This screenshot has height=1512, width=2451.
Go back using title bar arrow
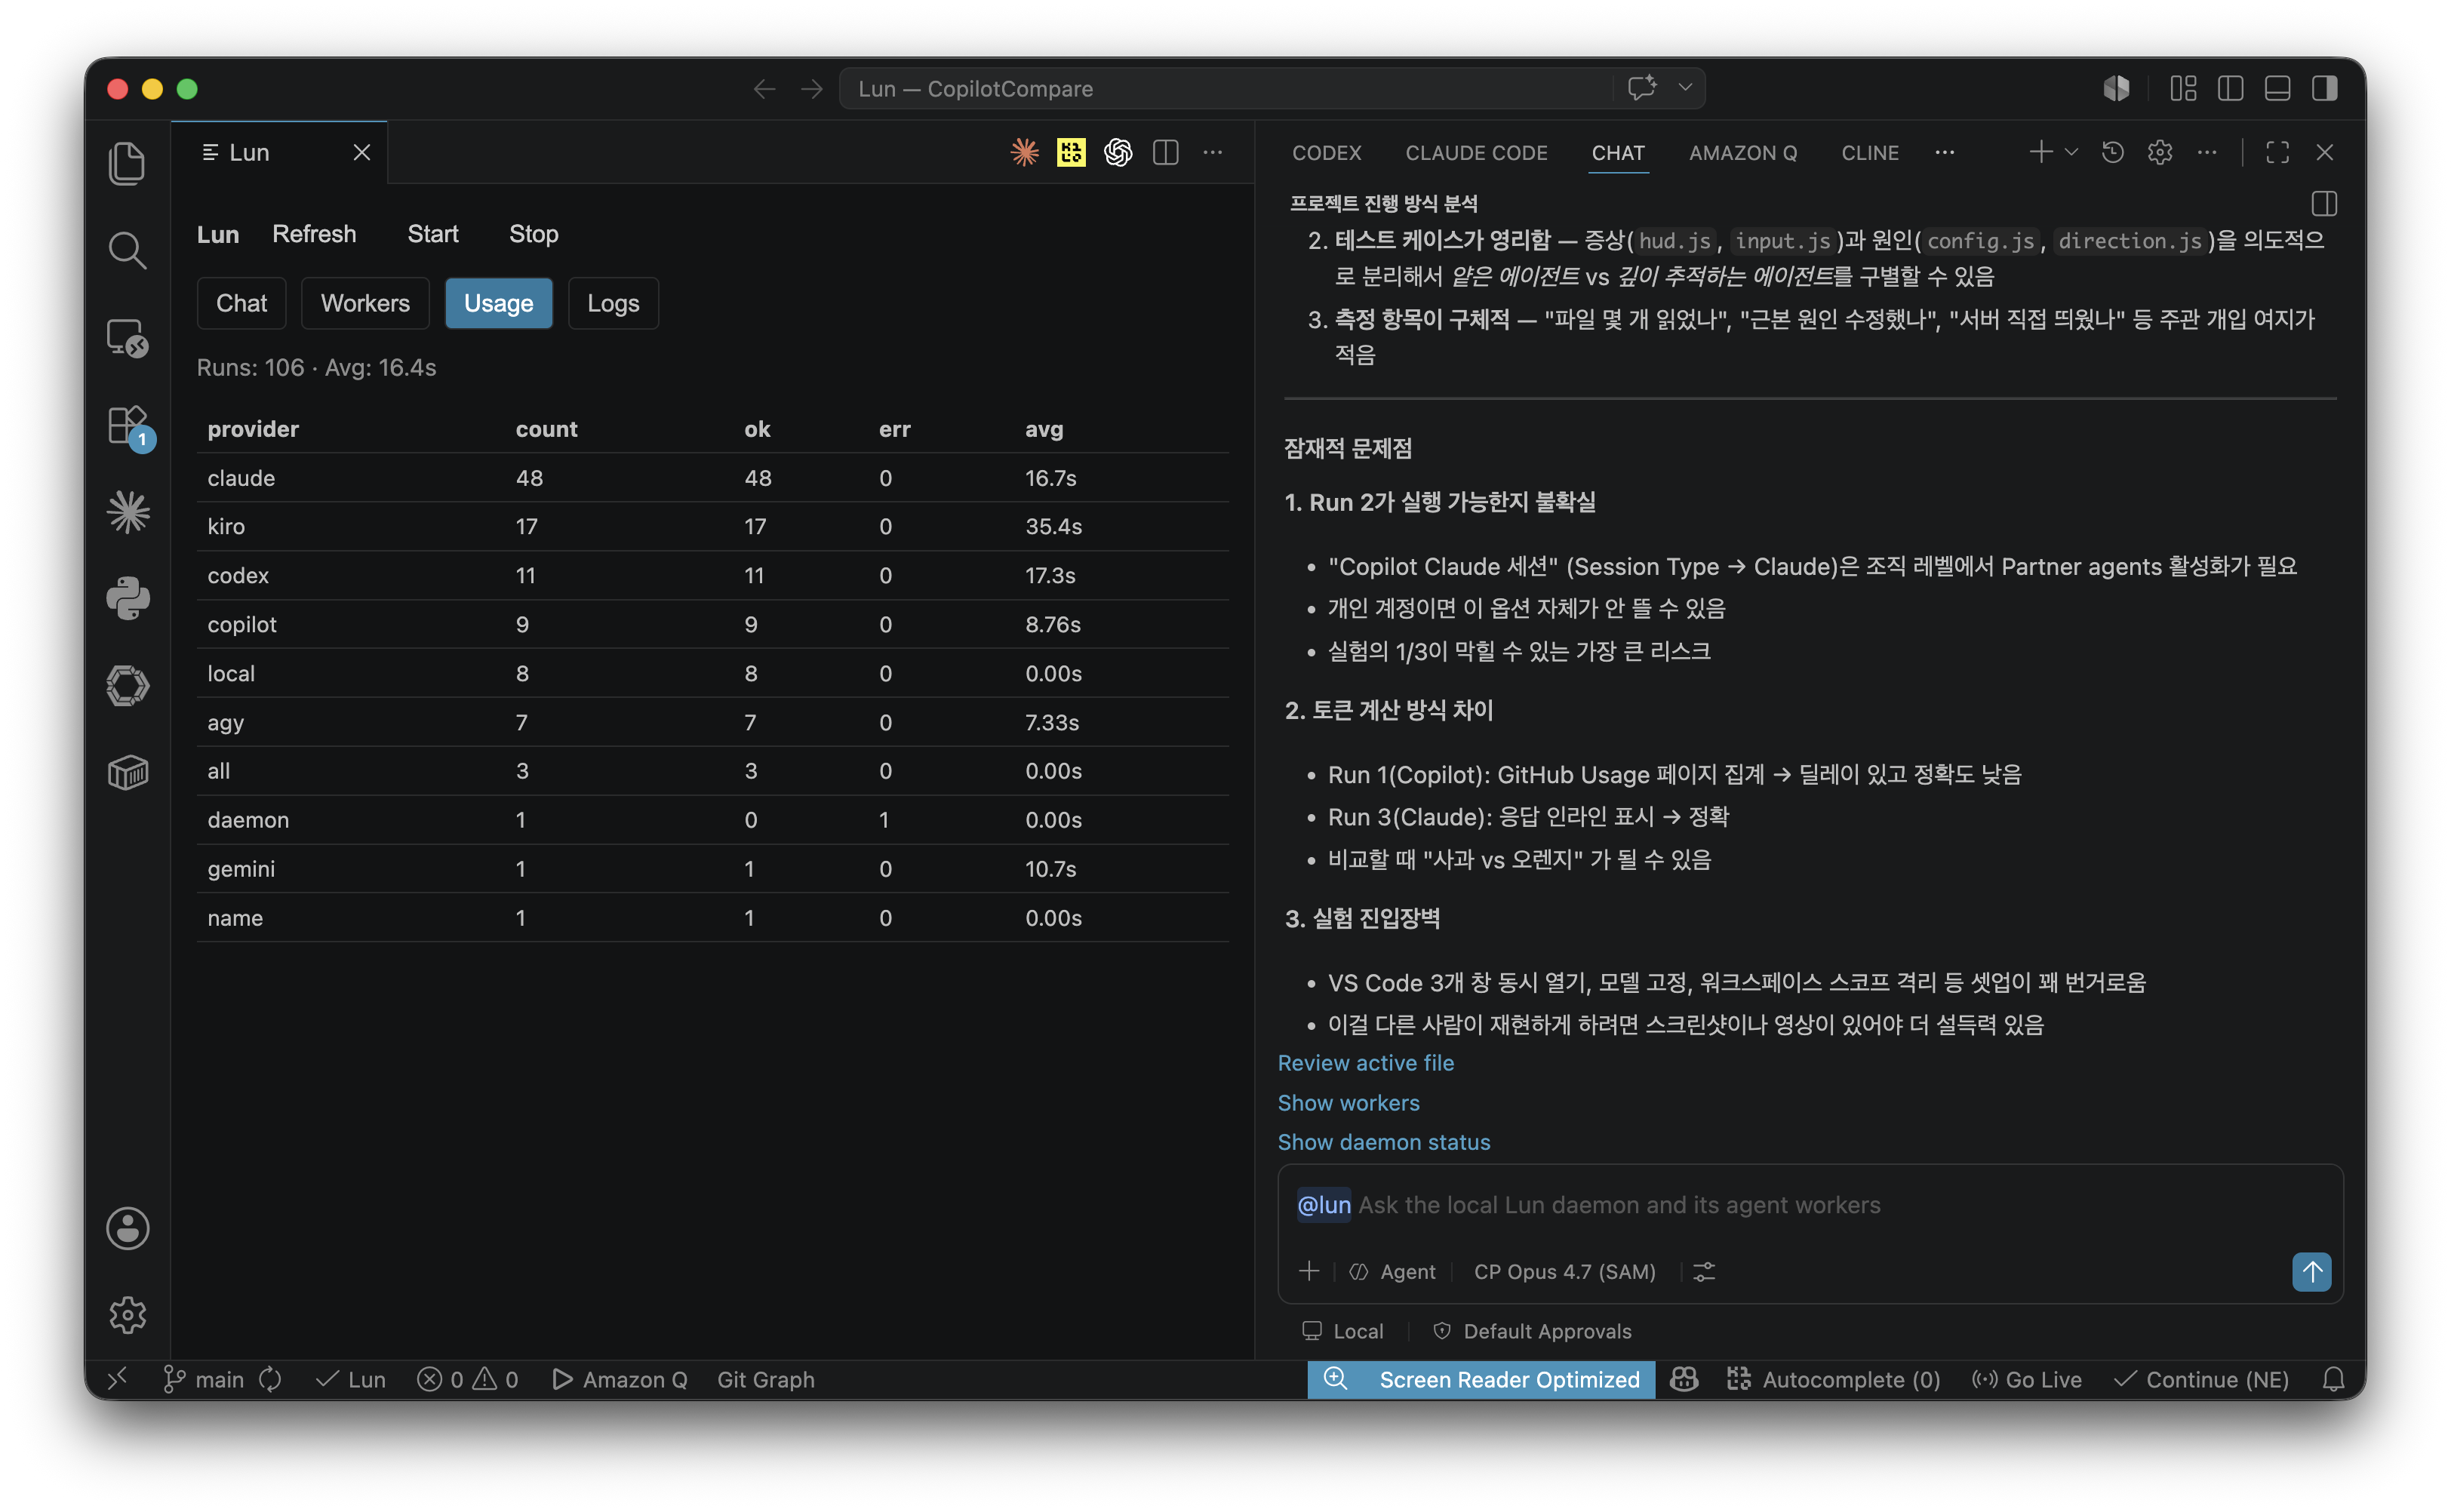(765, 89)
